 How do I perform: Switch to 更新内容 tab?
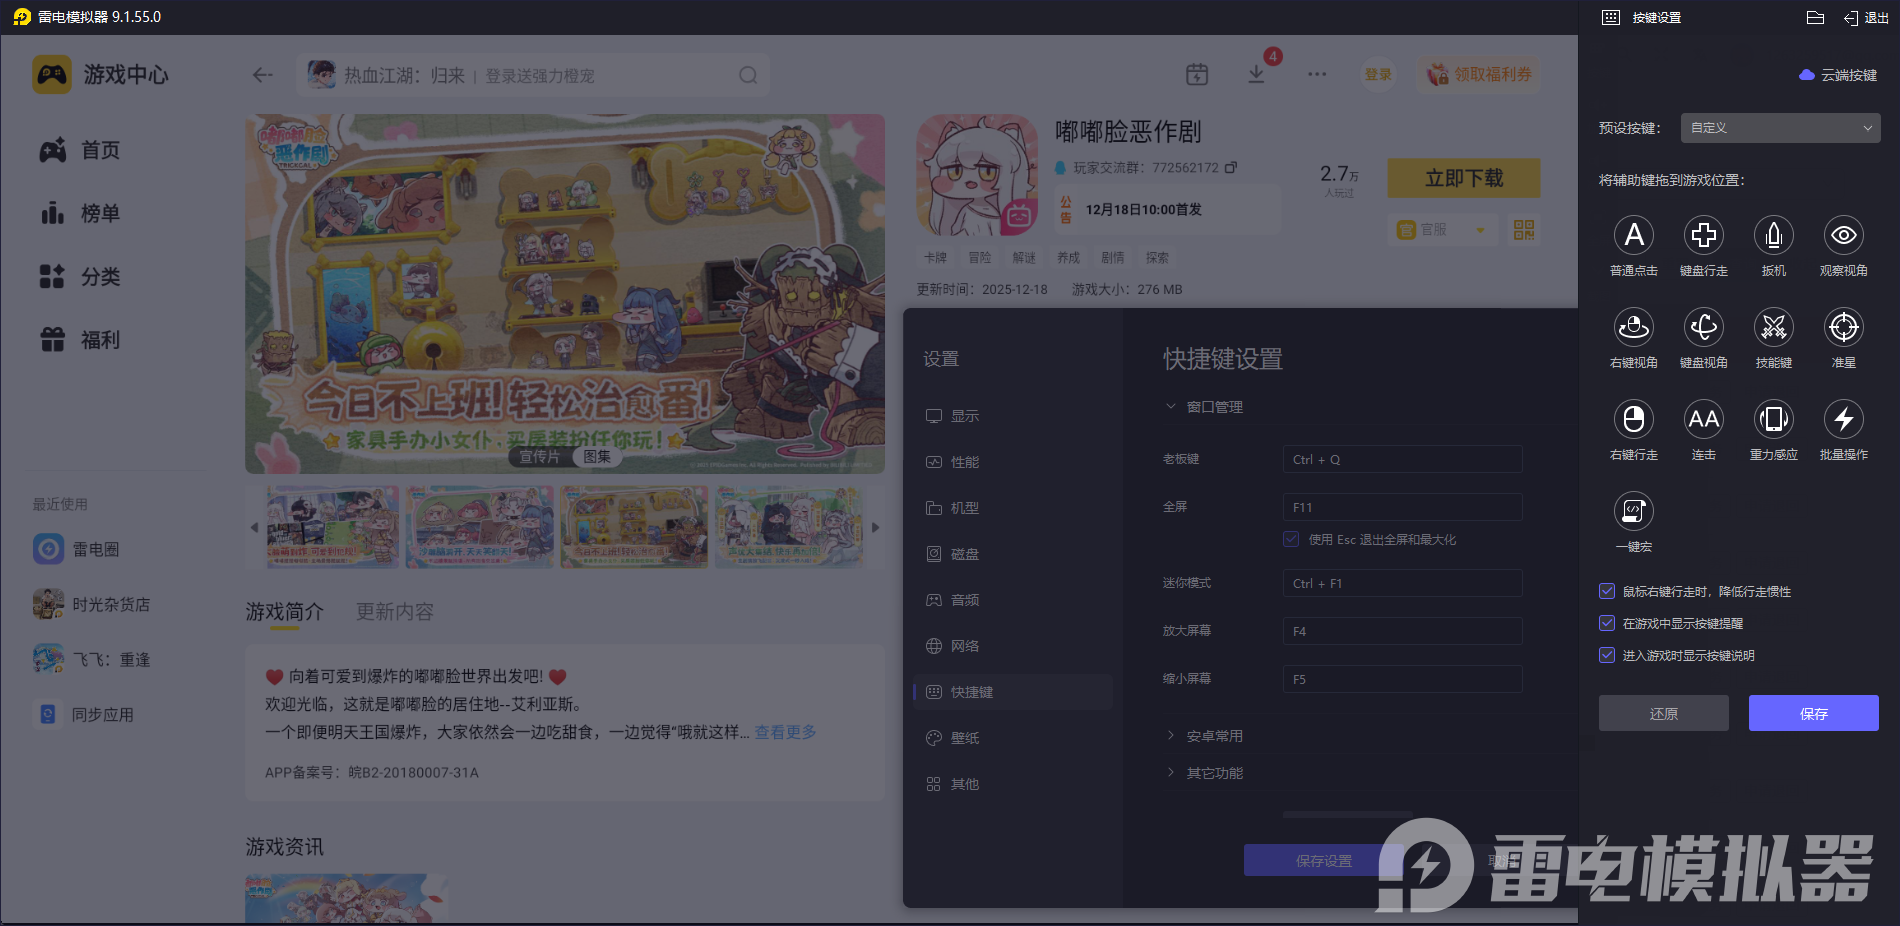pyautogui.click(x=395, y=612)
